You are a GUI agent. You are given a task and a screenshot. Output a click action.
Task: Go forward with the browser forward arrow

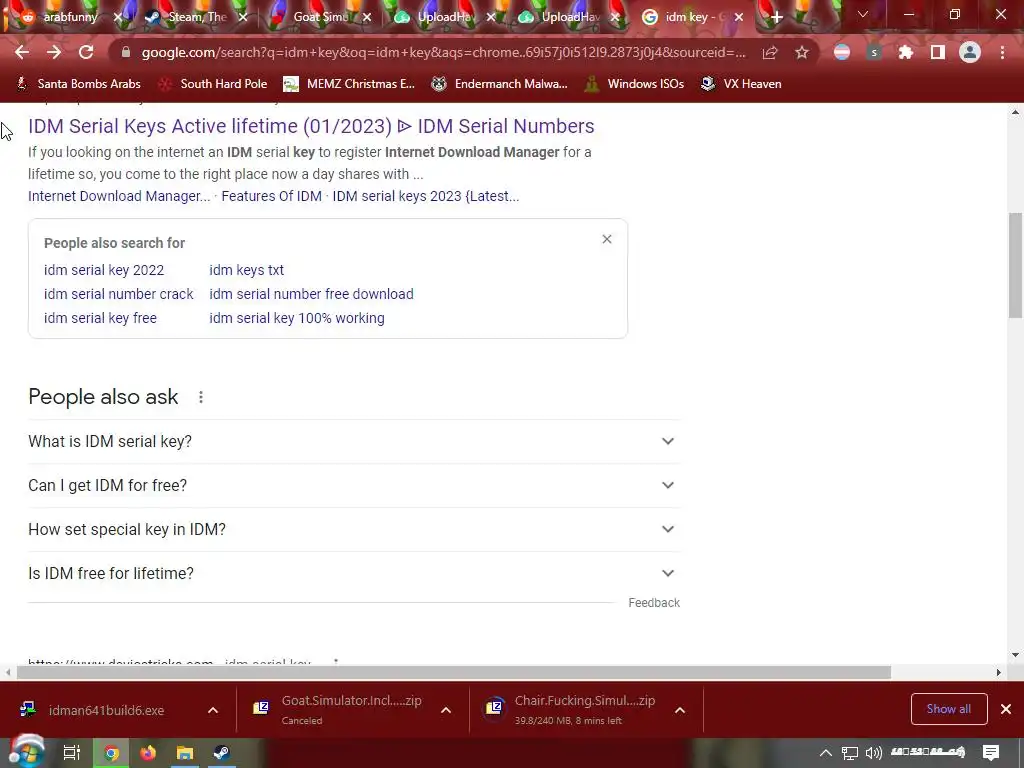pos(54,52)
